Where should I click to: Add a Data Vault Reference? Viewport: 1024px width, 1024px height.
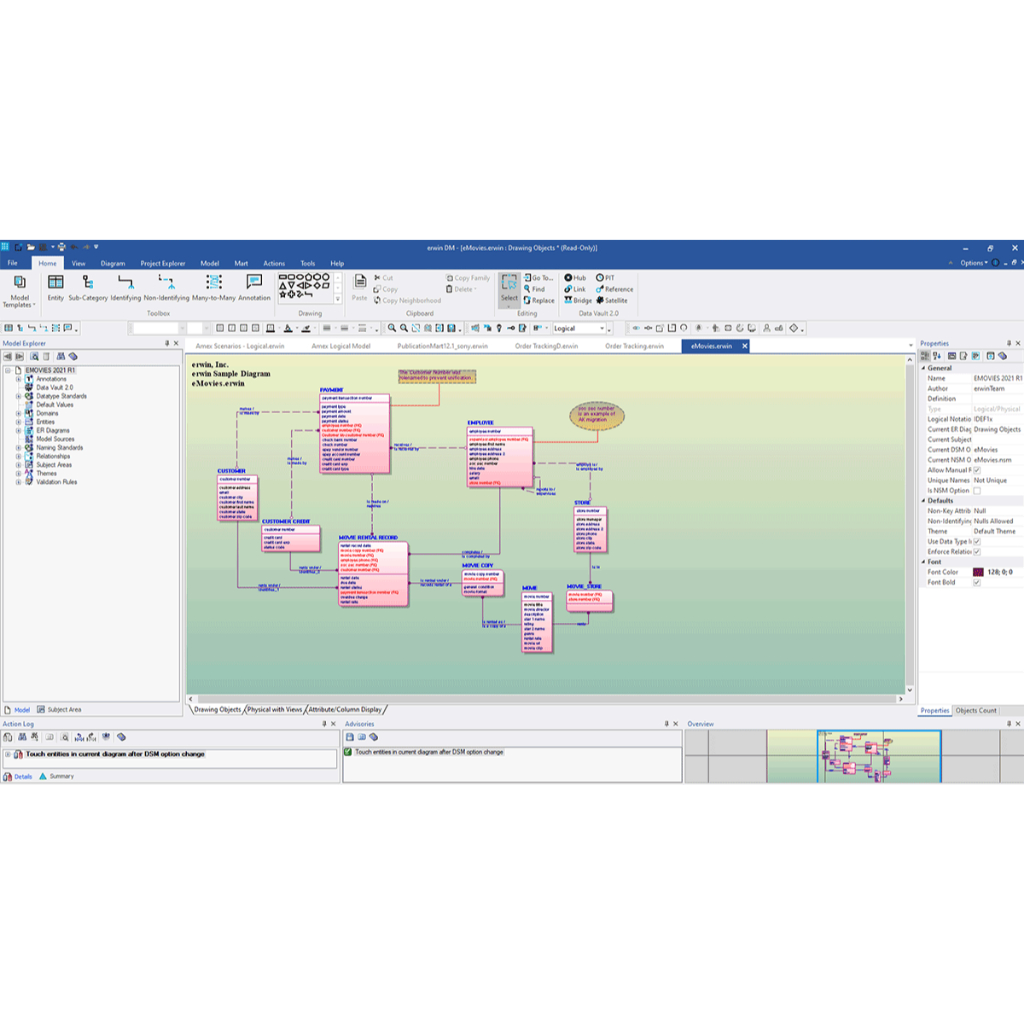(x=614, y=289)
